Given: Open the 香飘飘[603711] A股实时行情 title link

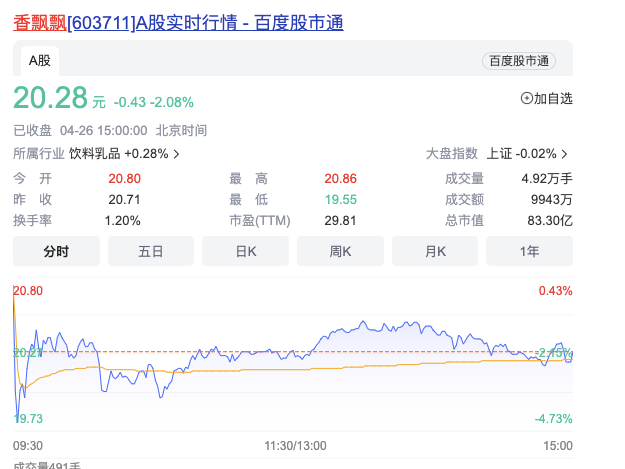Looking at the screenshot, I should (x=178, y=21).
